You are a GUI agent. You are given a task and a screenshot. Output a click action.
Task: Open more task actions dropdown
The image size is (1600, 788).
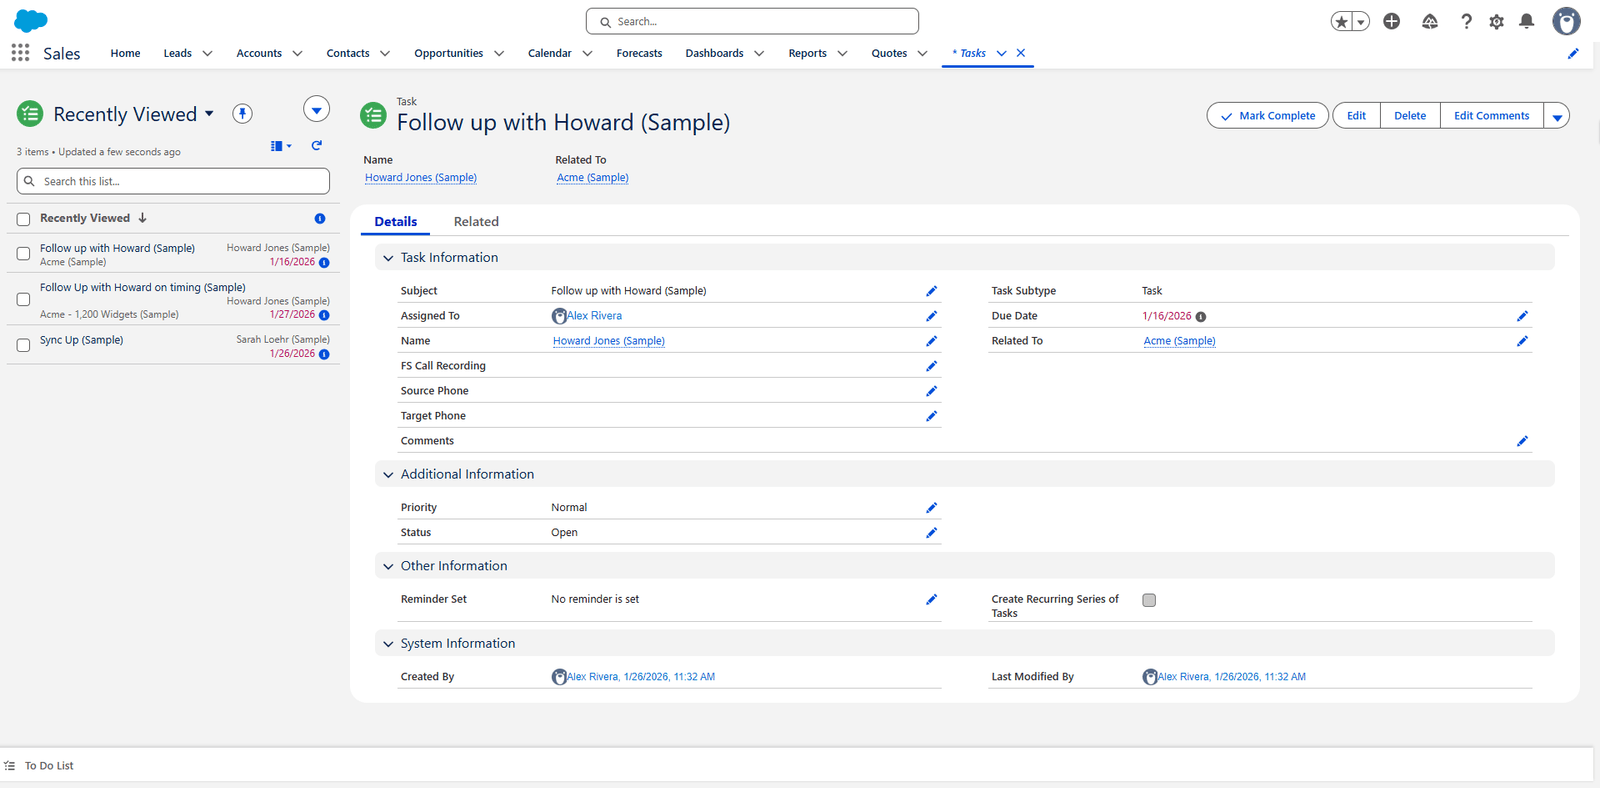tap(1557, 116)
